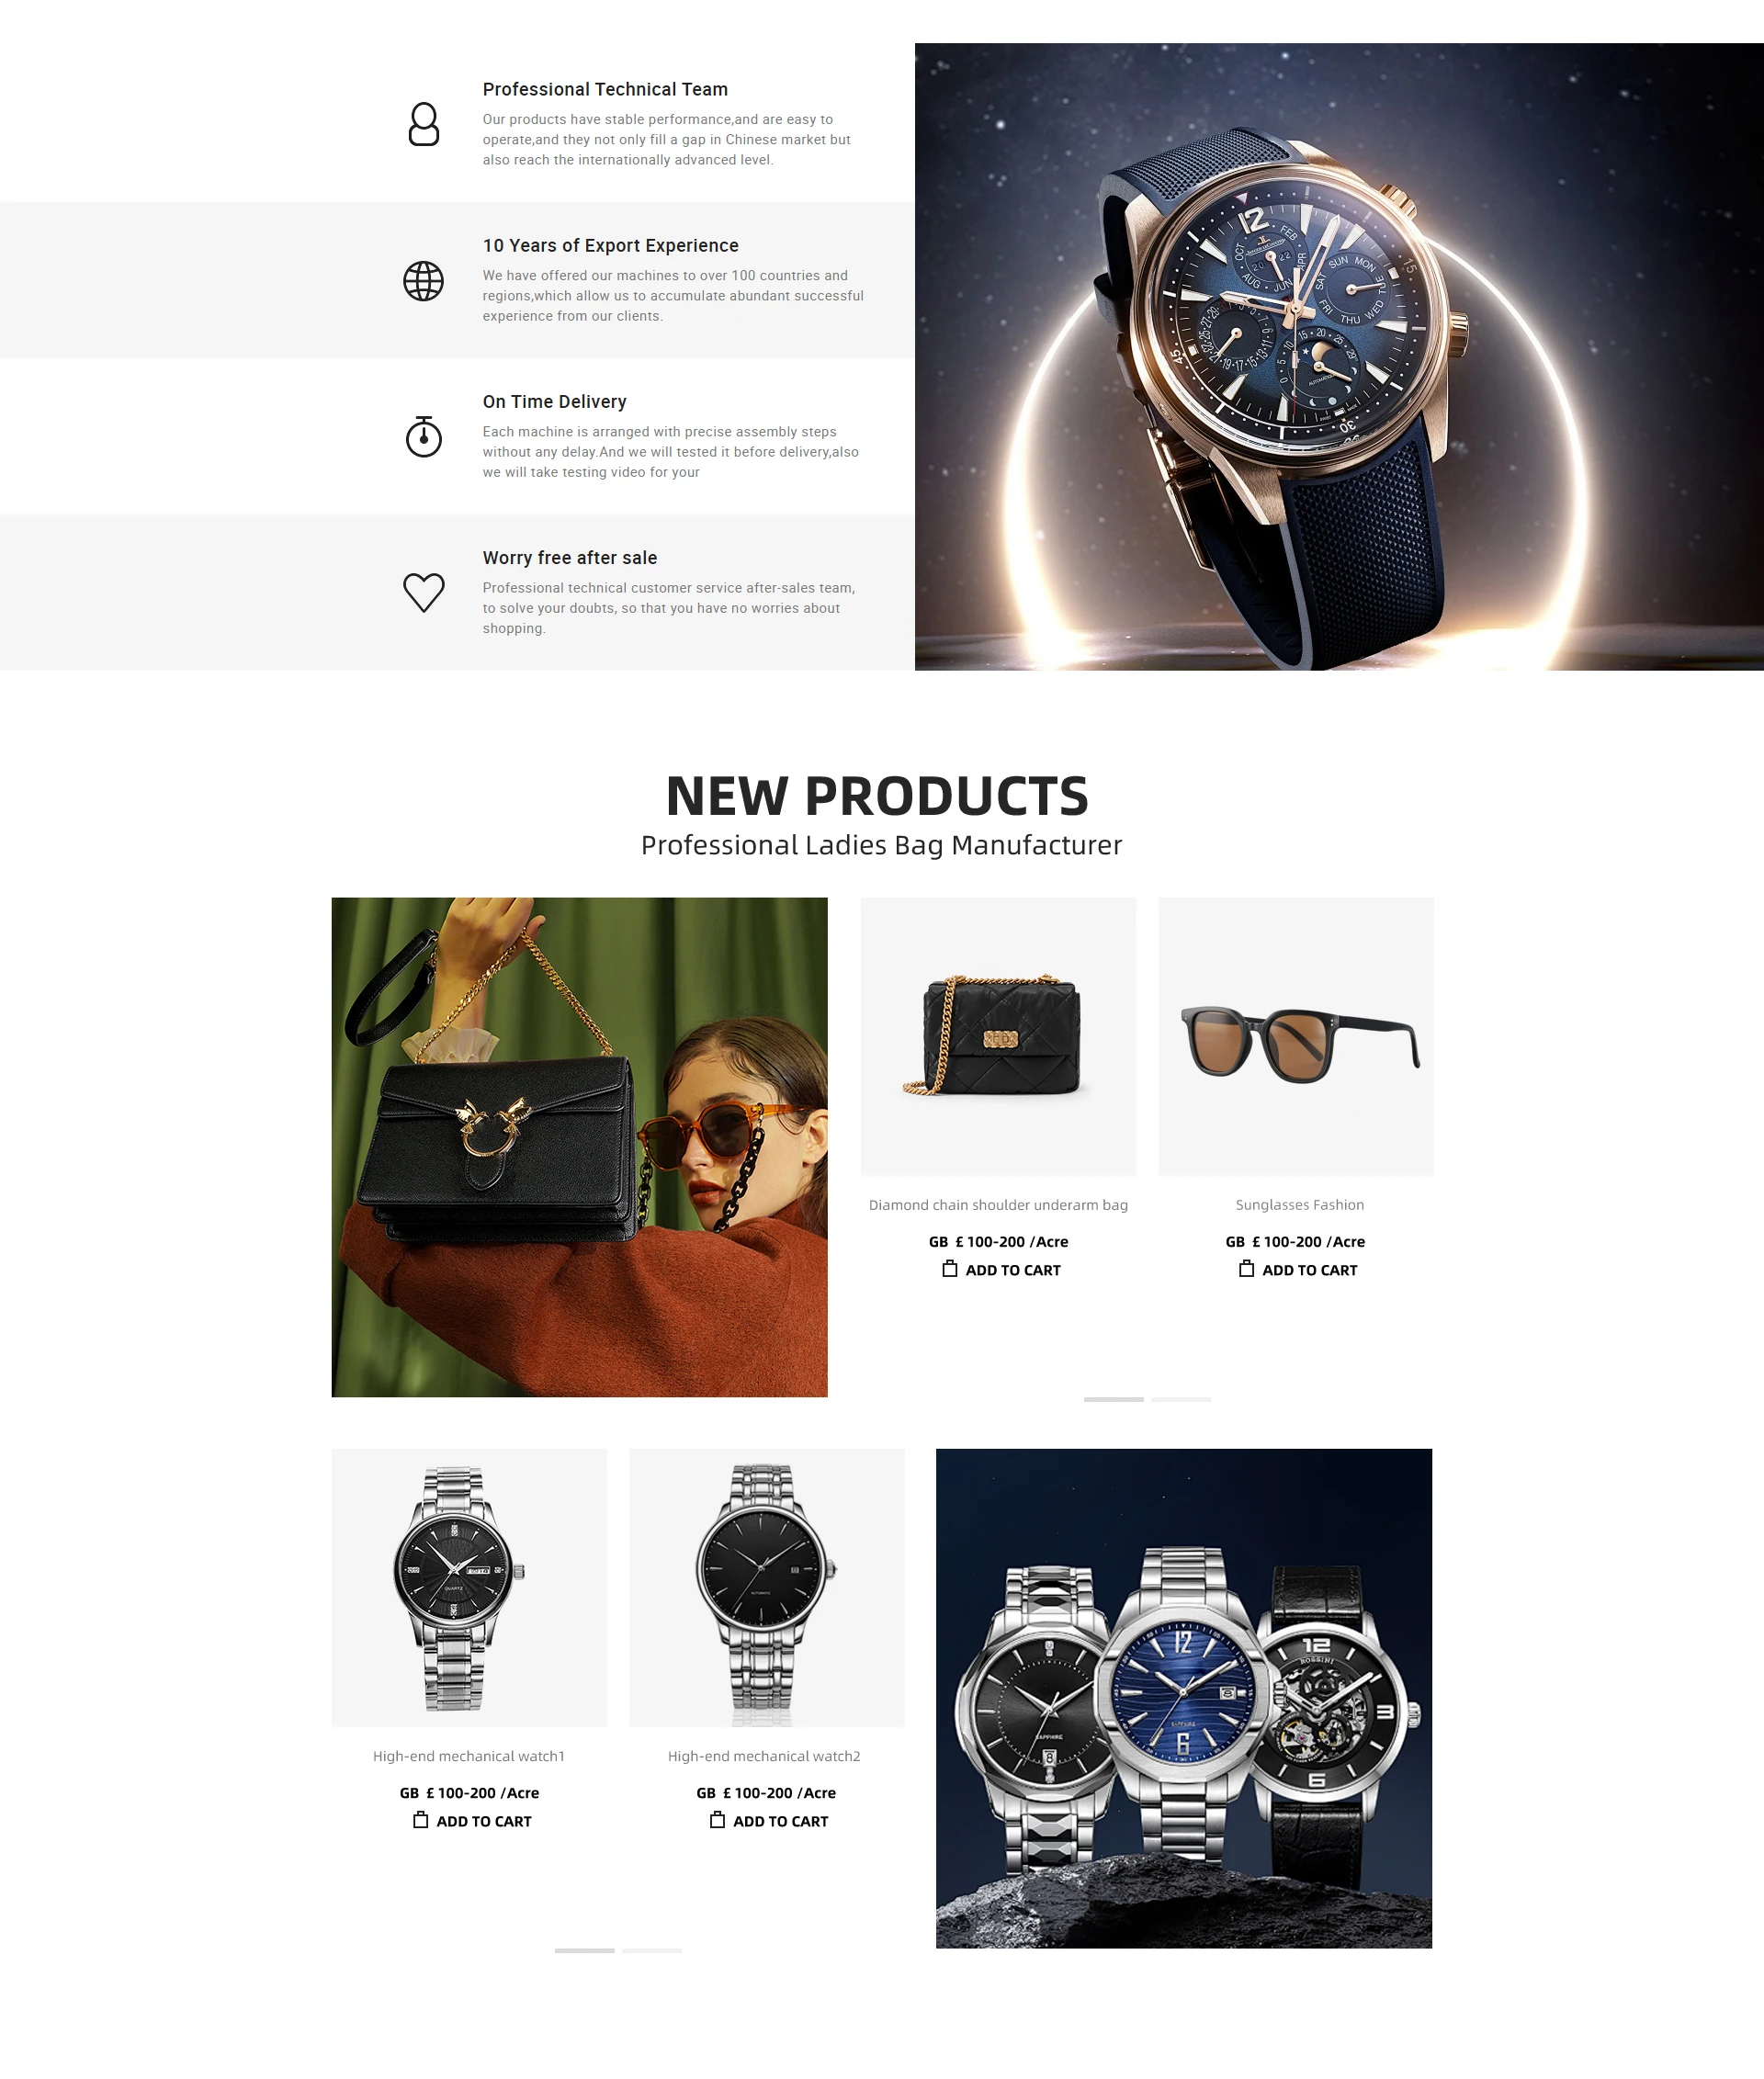Click the handbag model promotional image
Viewport: 1764px width, 2079px height.
pyautogui.click(x=580, y=1147)
